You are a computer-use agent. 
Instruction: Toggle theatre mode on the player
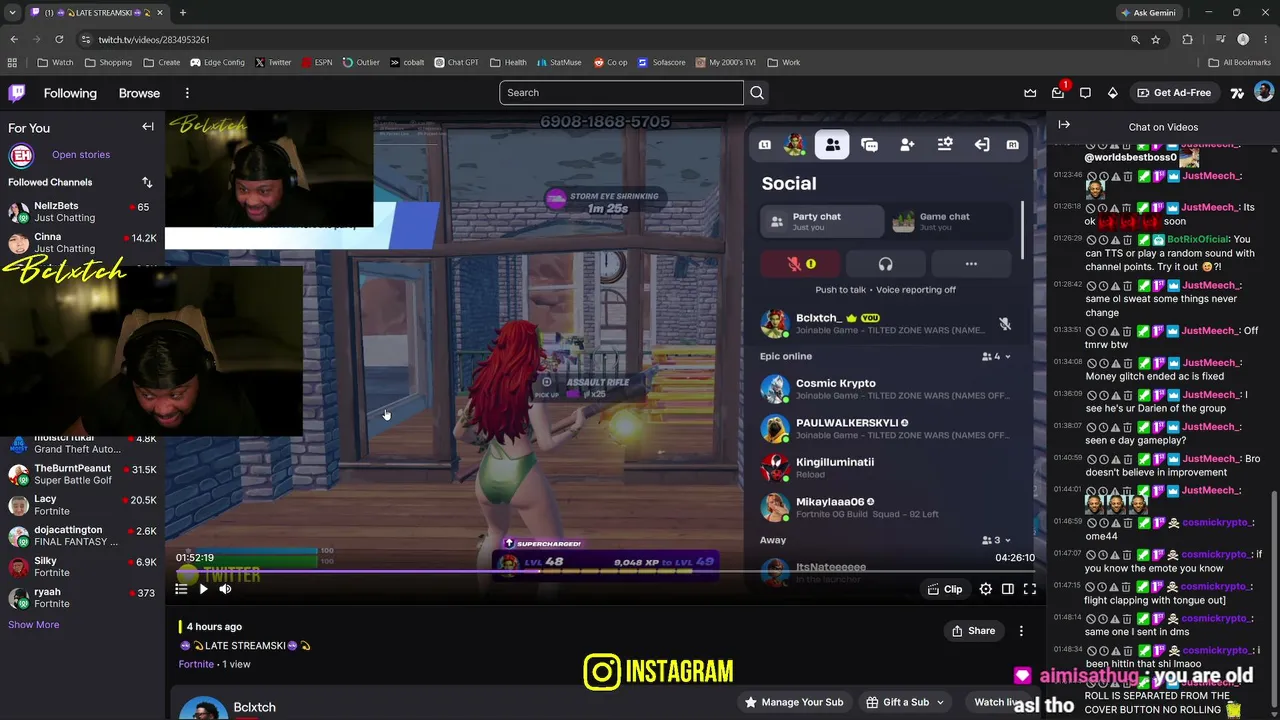1008,589
